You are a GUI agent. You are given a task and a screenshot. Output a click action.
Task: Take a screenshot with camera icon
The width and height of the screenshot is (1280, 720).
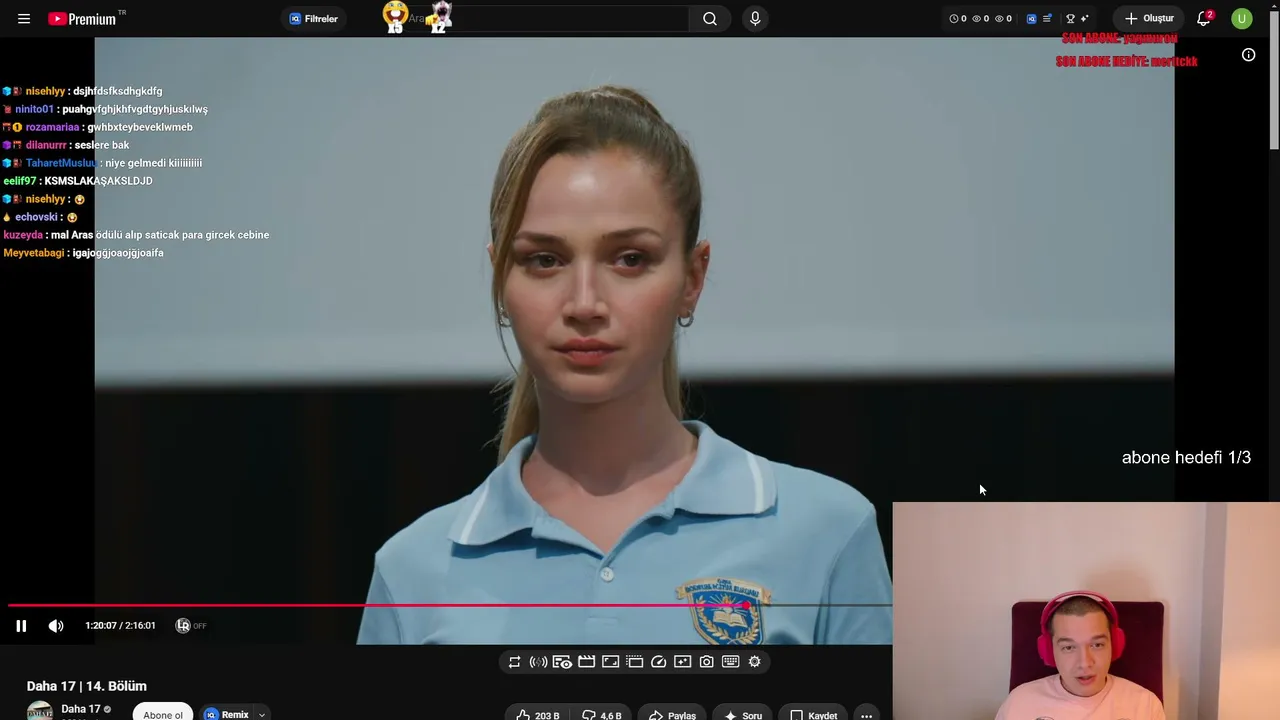706,662
